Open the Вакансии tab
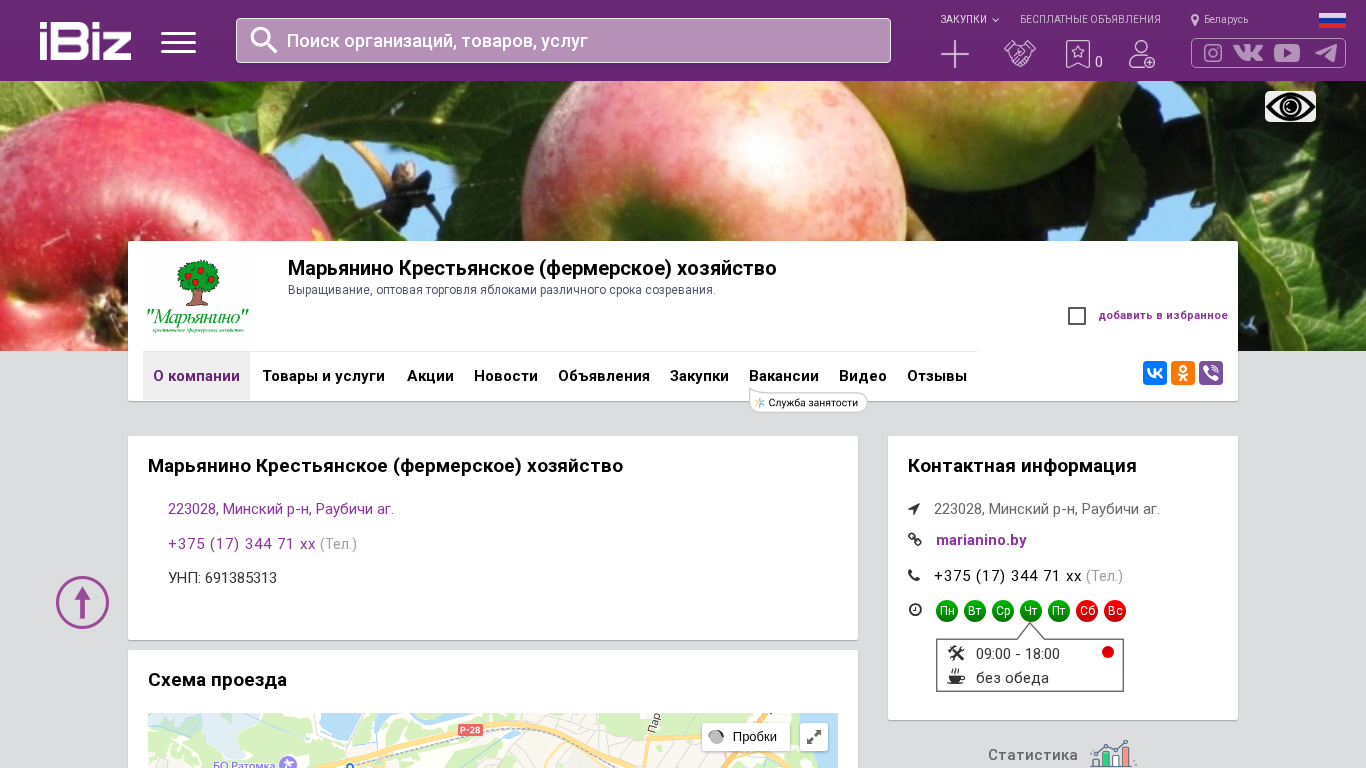Image resolution: width=1366 pixels, height=768 pixels. click(x=784, y=376)
